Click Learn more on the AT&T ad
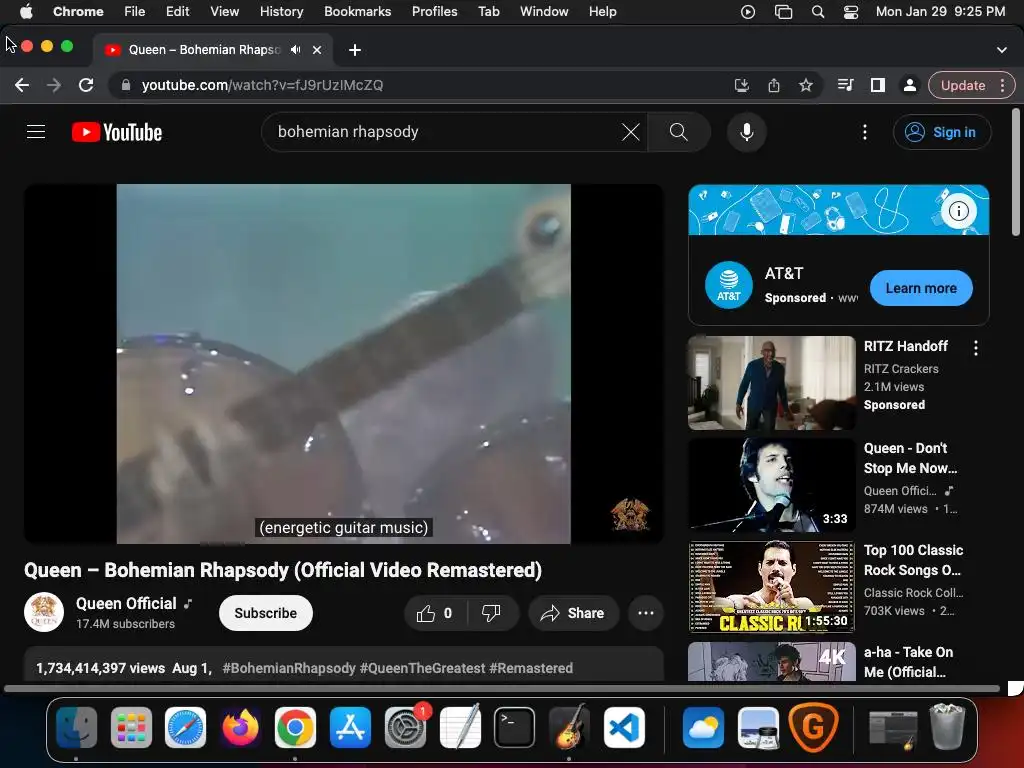Screen dimensions: 1024x768 point(921,288)
